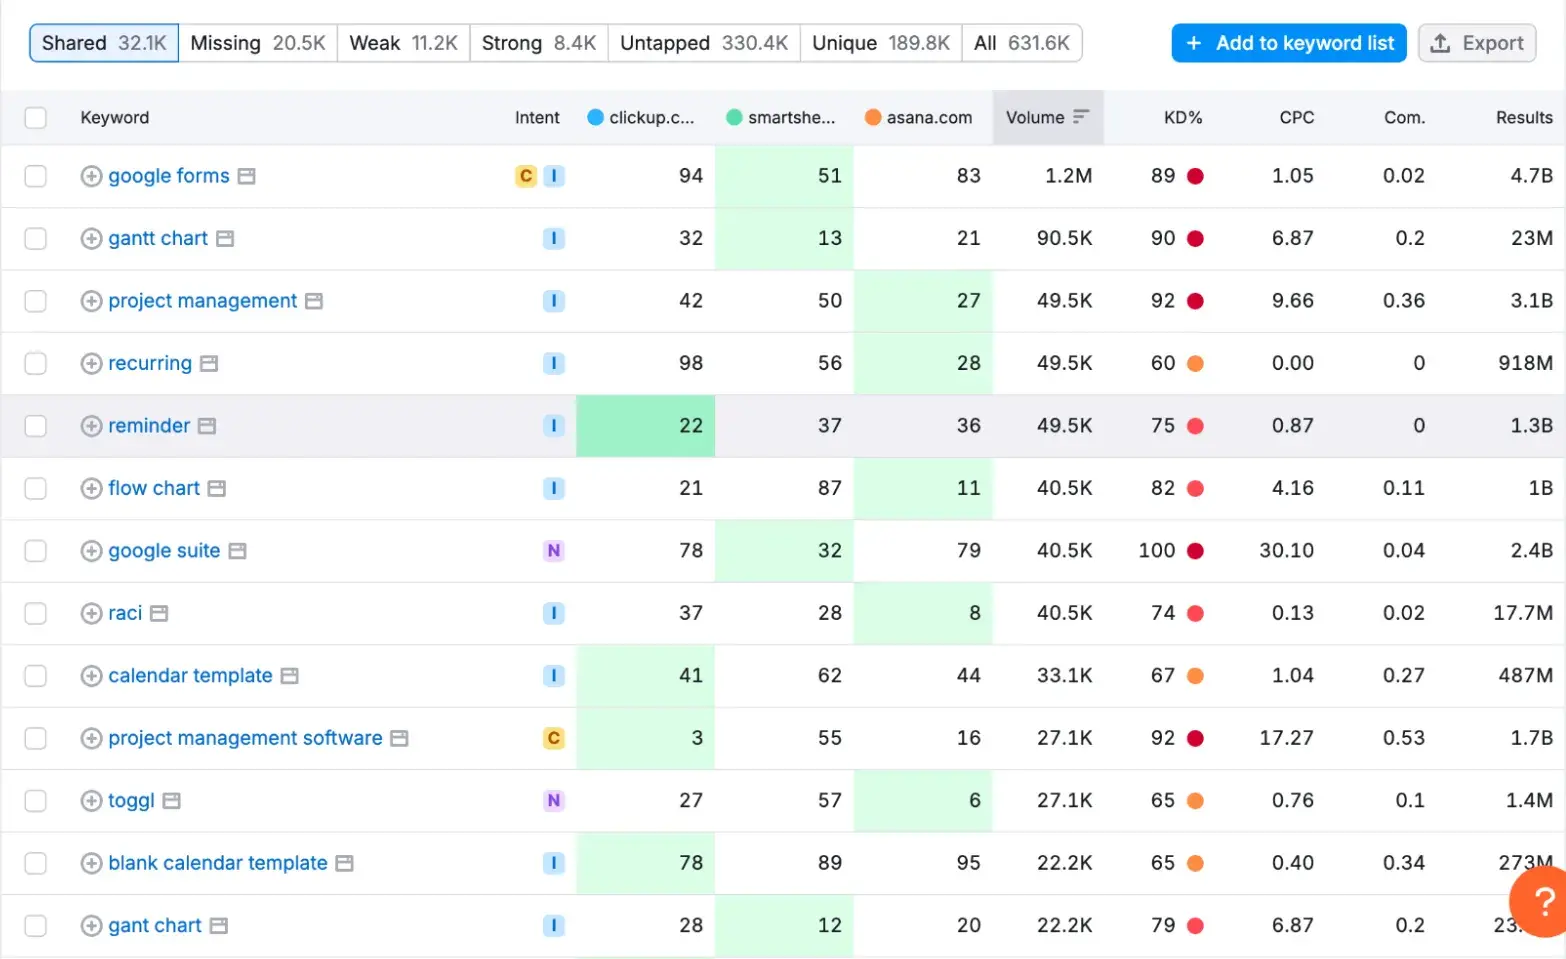The image size is (1566, 959).
Task: Open SERP icon next to raci
Action: pos(159,613)
